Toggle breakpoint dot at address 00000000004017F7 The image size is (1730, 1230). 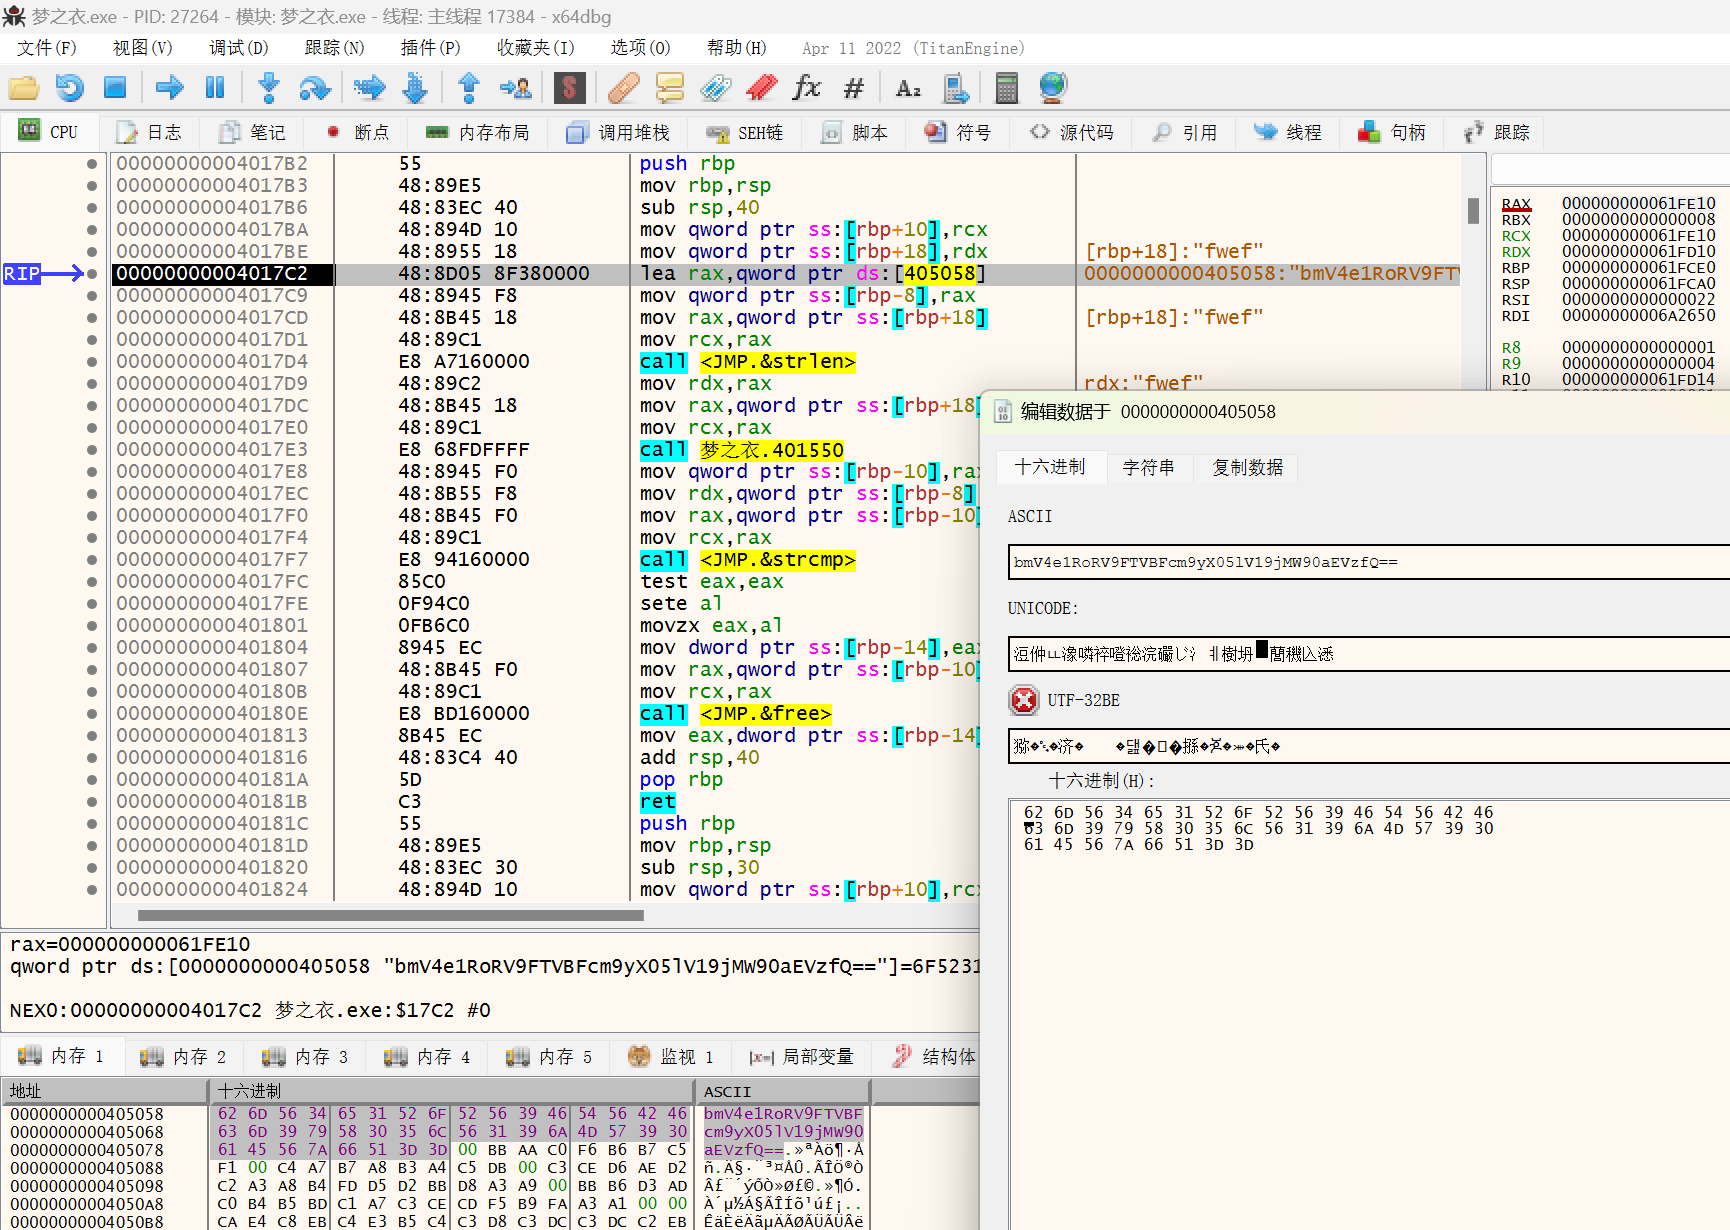point(92,560)
